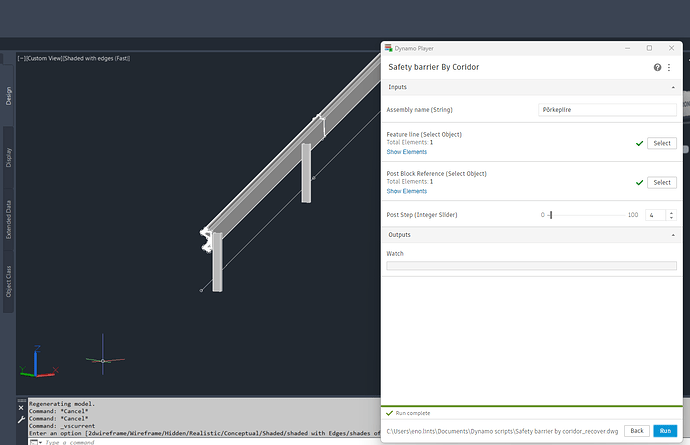The height and width of the screenshot is (445, 690).
Task: Click the UCS axis icon
Action: click(x=37, y=362)
